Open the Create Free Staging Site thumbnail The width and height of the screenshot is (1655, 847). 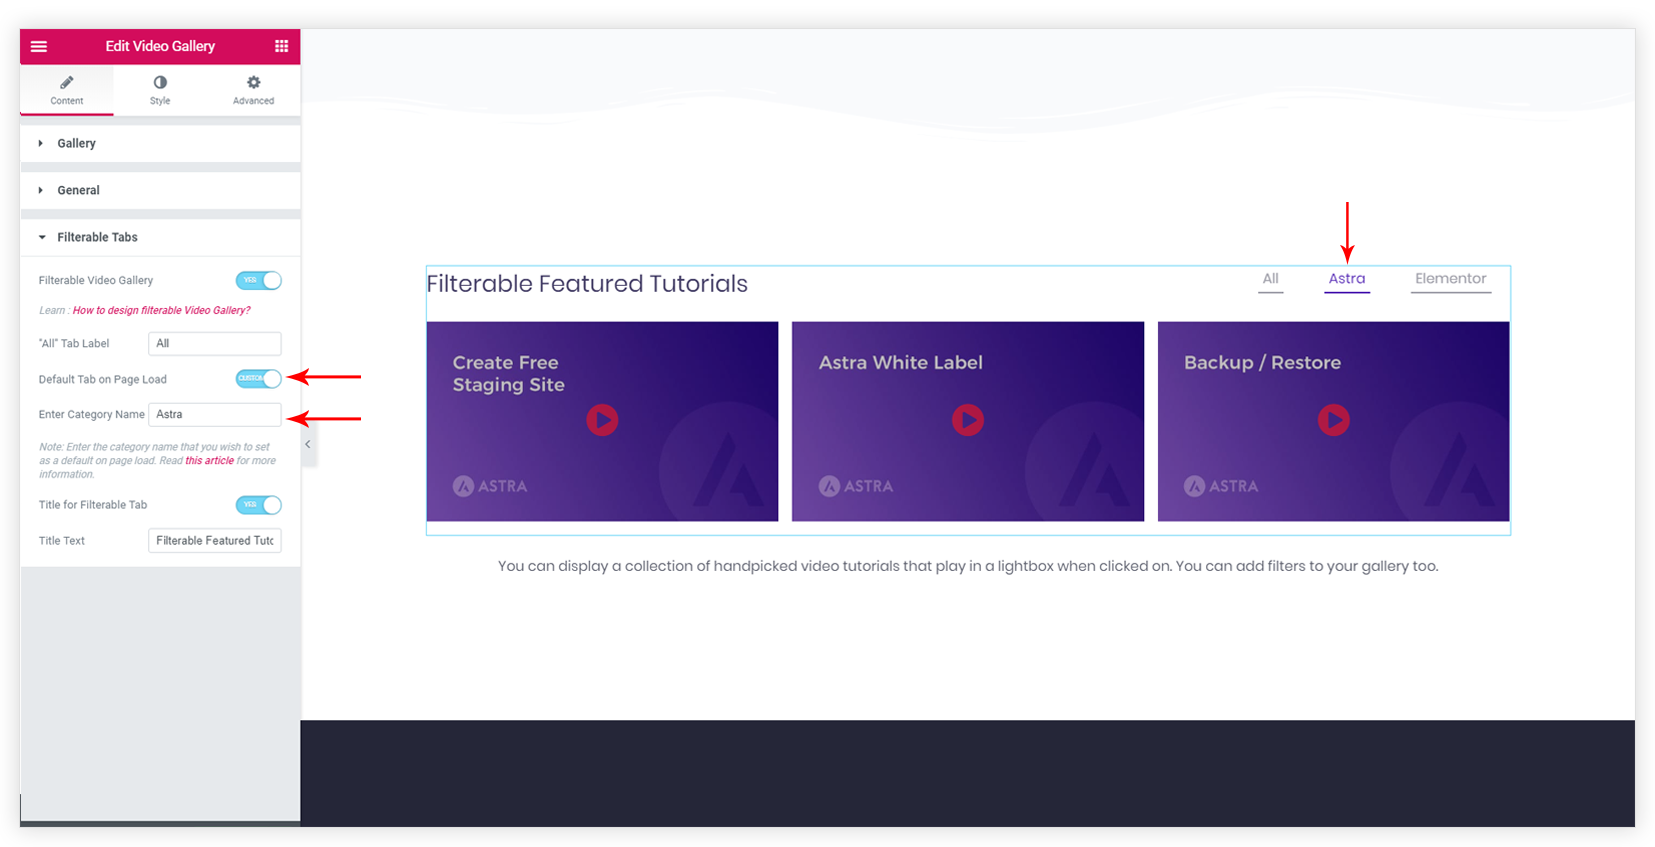tap(602, 421)
